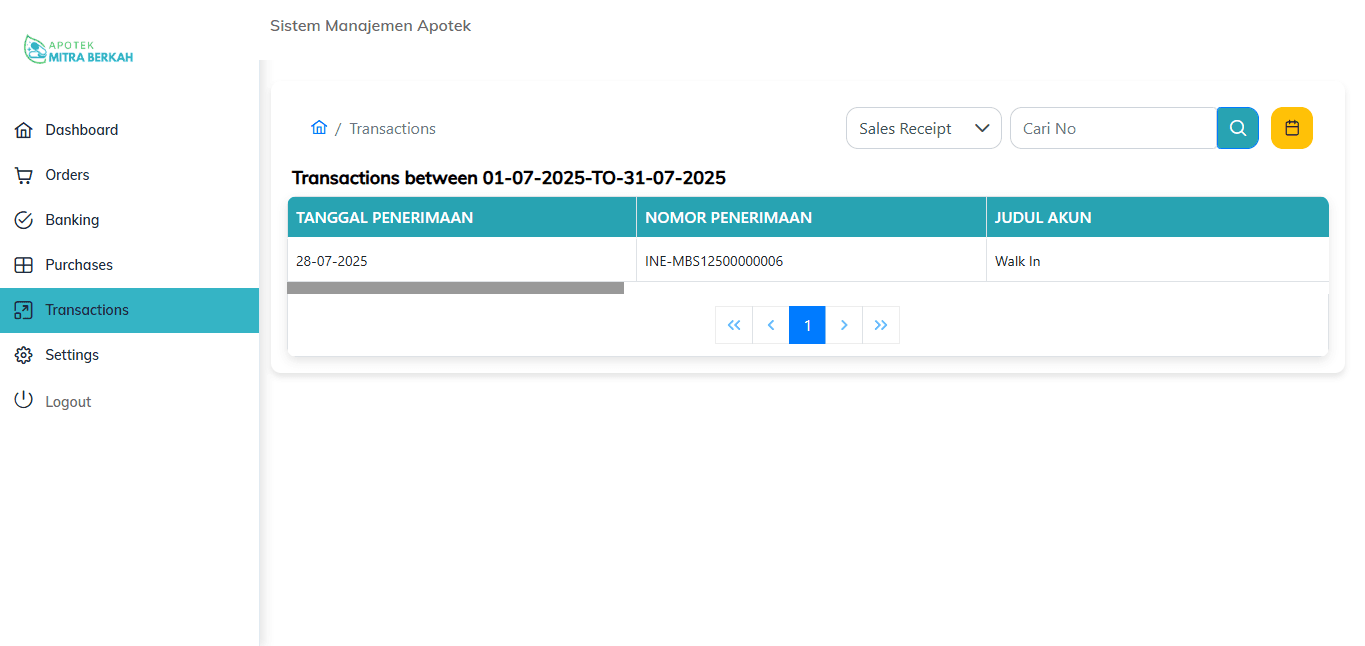Select page 1 in pagination

[x=807, y=325]
